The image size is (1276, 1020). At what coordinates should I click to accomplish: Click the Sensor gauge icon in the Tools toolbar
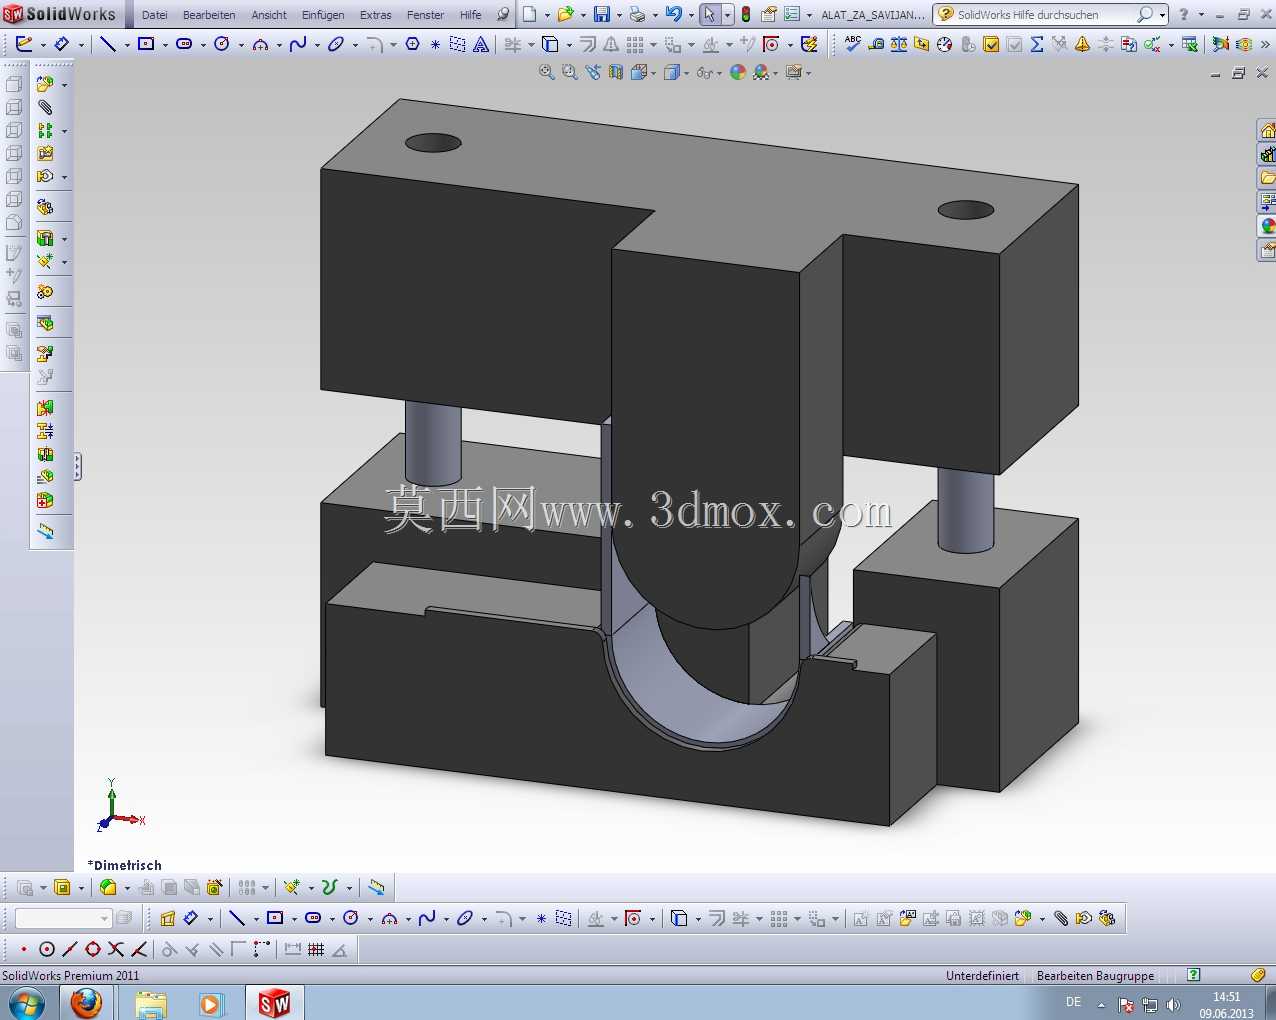pyautogui.click(x=945, y=44)
